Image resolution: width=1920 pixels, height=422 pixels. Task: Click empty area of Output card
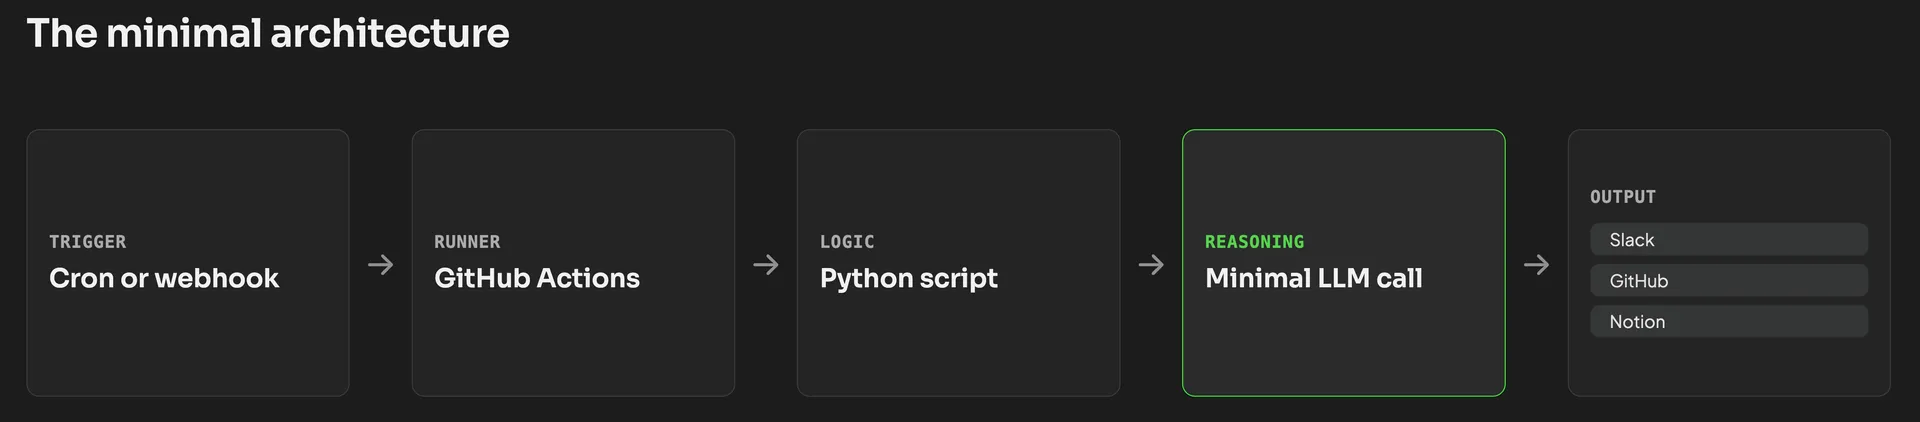(1729, 366)
